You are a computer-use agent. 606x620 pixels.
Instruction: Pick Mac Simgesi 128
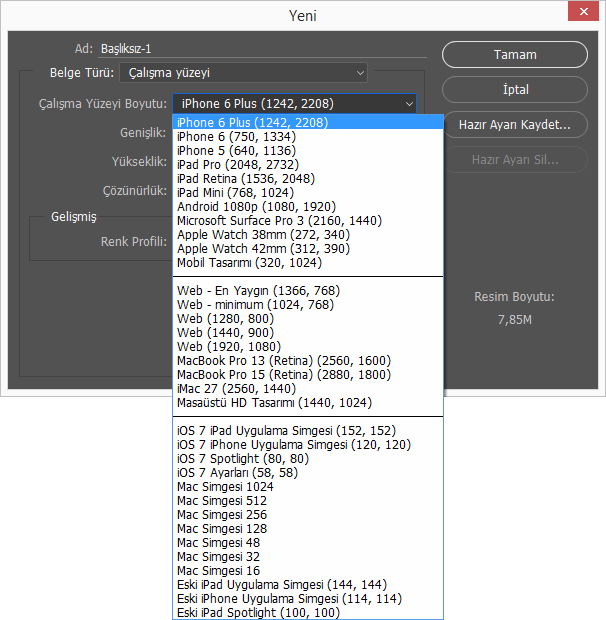308,529
